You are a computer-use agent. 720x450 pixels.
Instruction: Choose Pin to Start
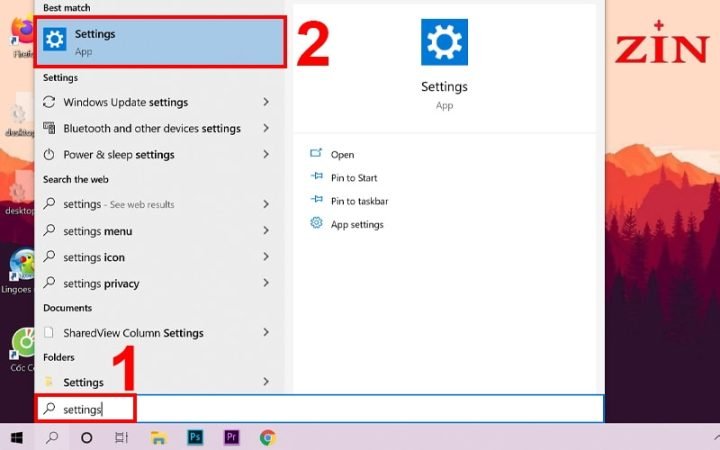[354, 178]
